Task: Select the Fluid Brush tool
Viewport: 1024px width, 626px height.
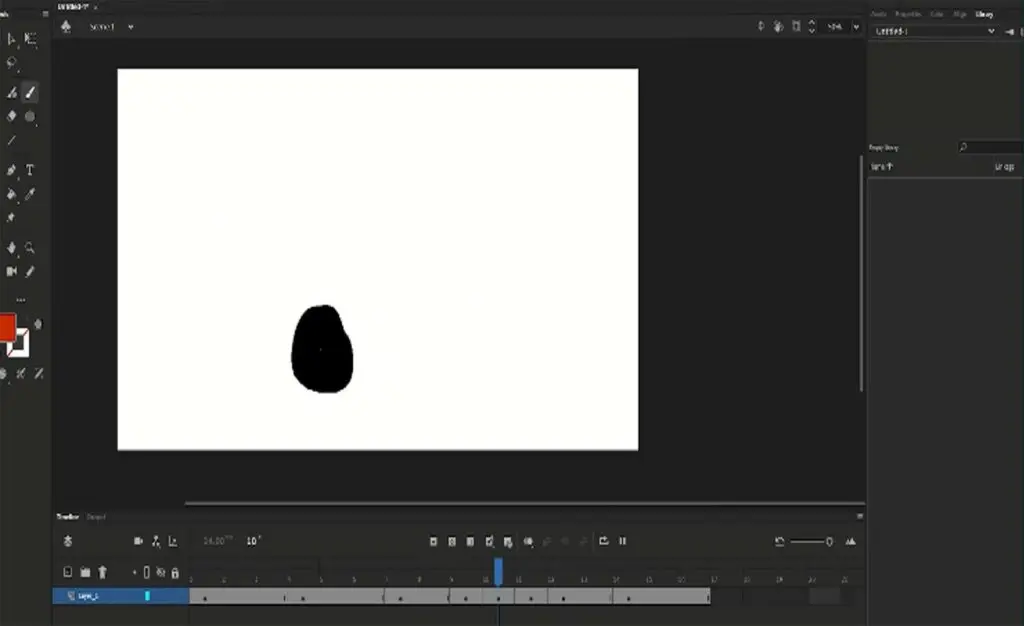Action: click(x=11, y=93)
